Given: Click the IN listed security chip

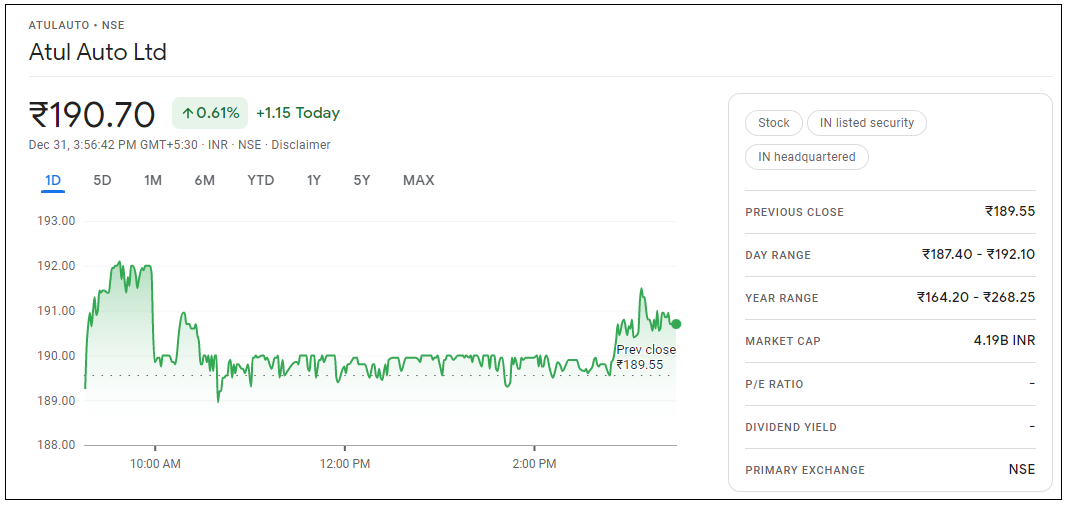Looking at the screenshot, I should 866,123.
